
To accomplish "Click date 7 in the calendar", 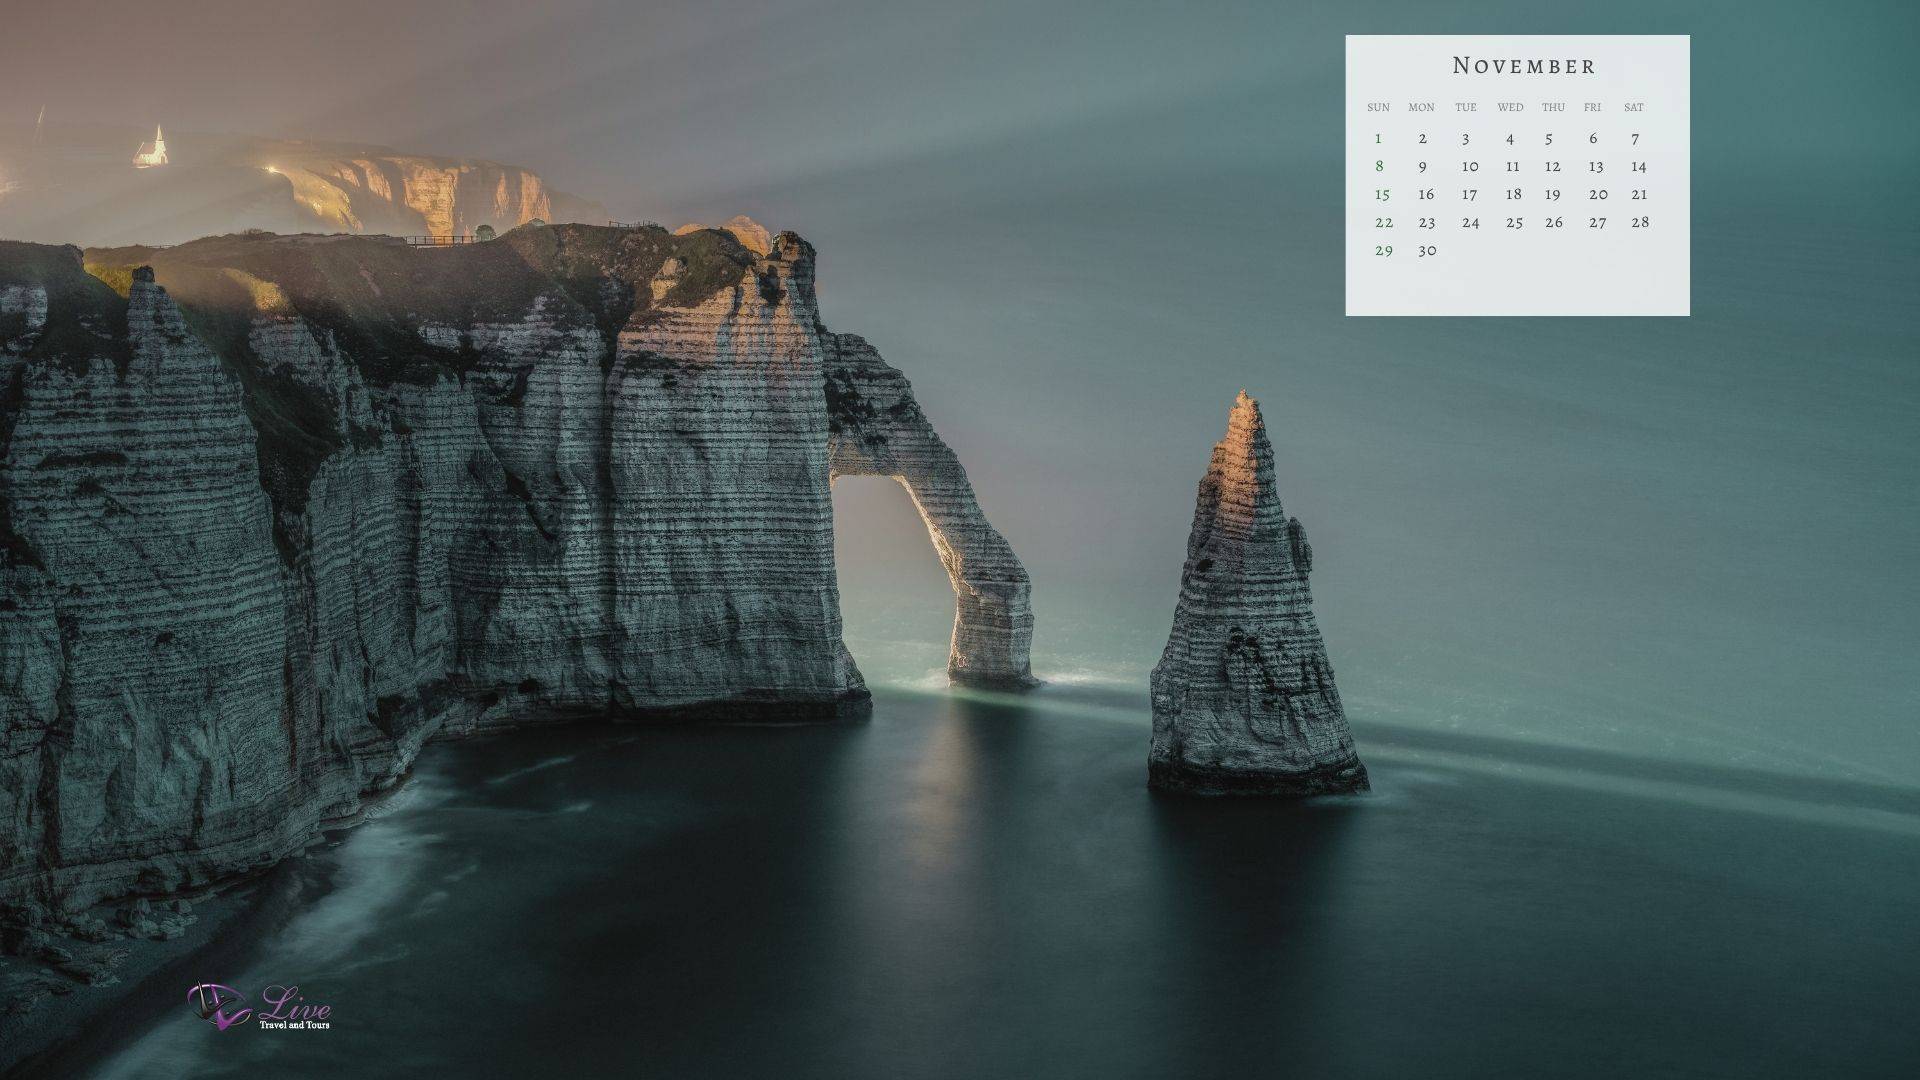I will coord(1635,139).
